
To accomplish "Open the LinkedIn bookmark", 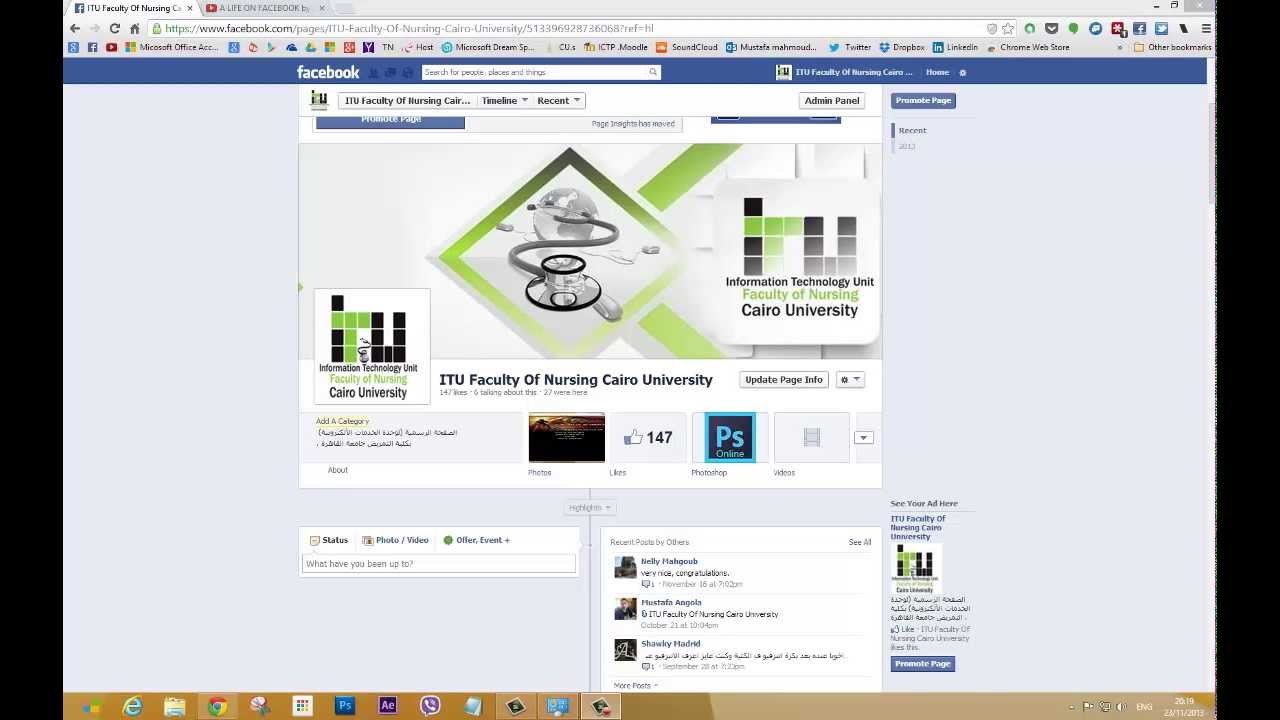I will [955, 47].
